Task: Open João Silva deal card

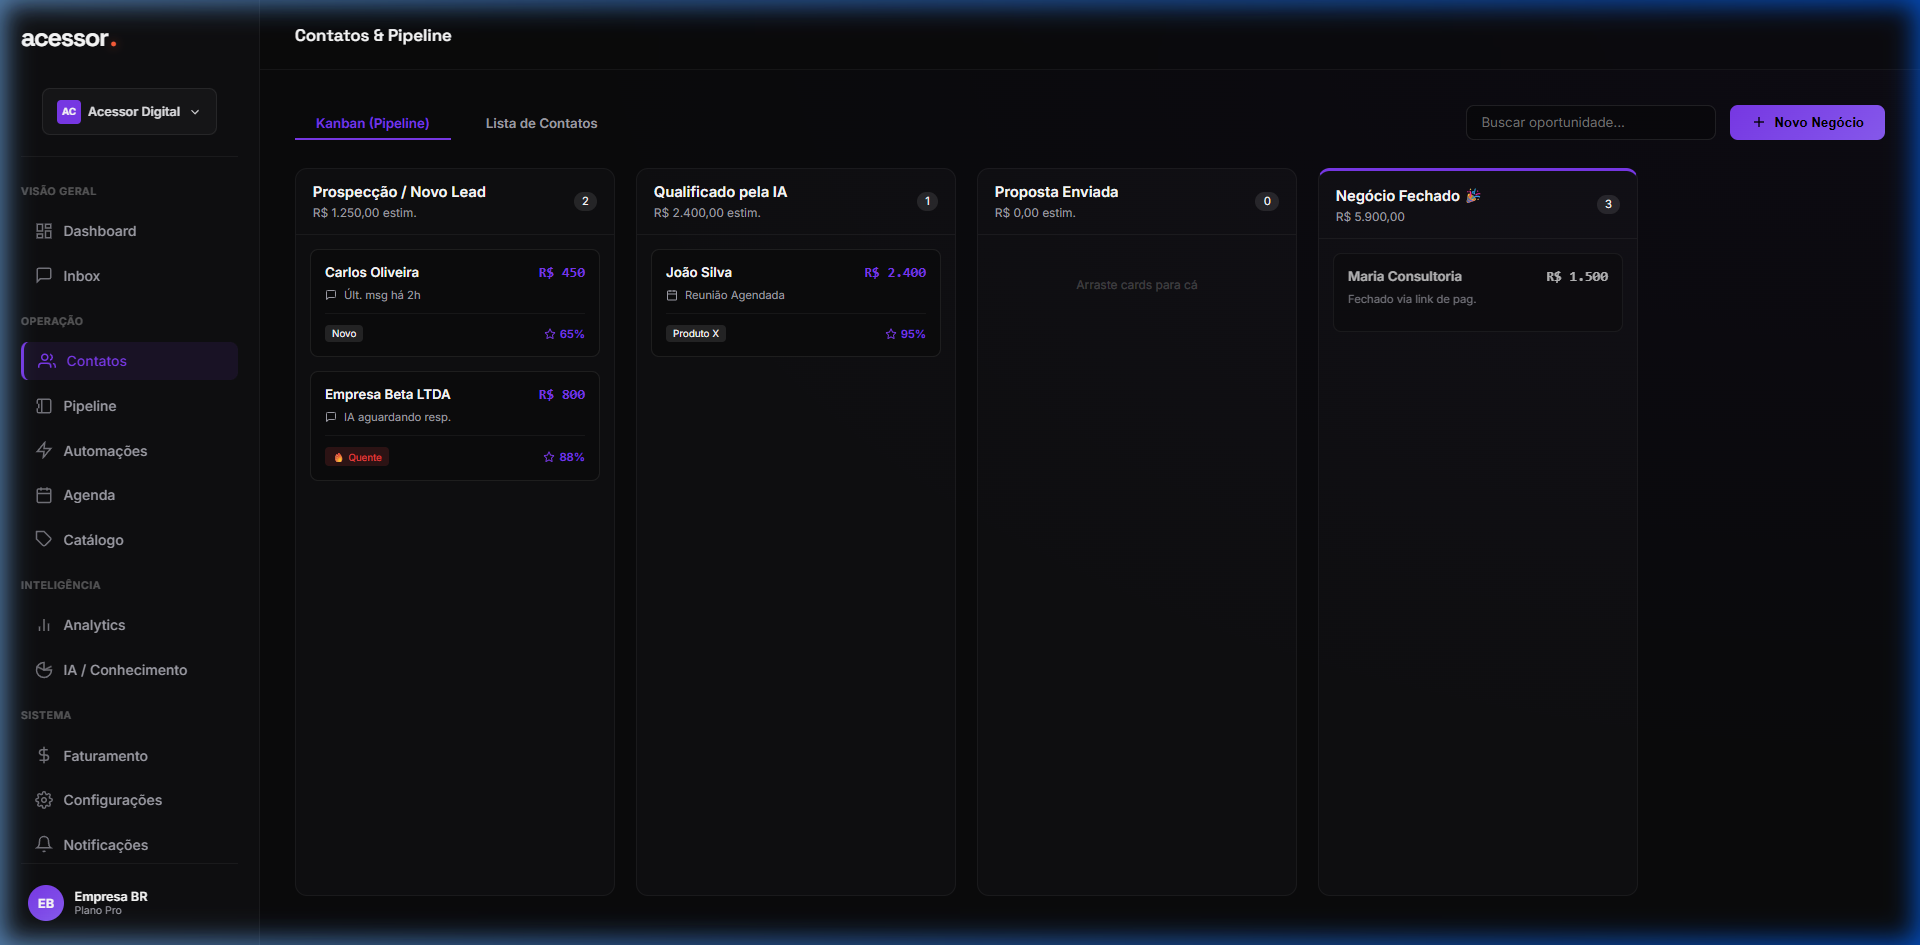Action: click(796, 303)
